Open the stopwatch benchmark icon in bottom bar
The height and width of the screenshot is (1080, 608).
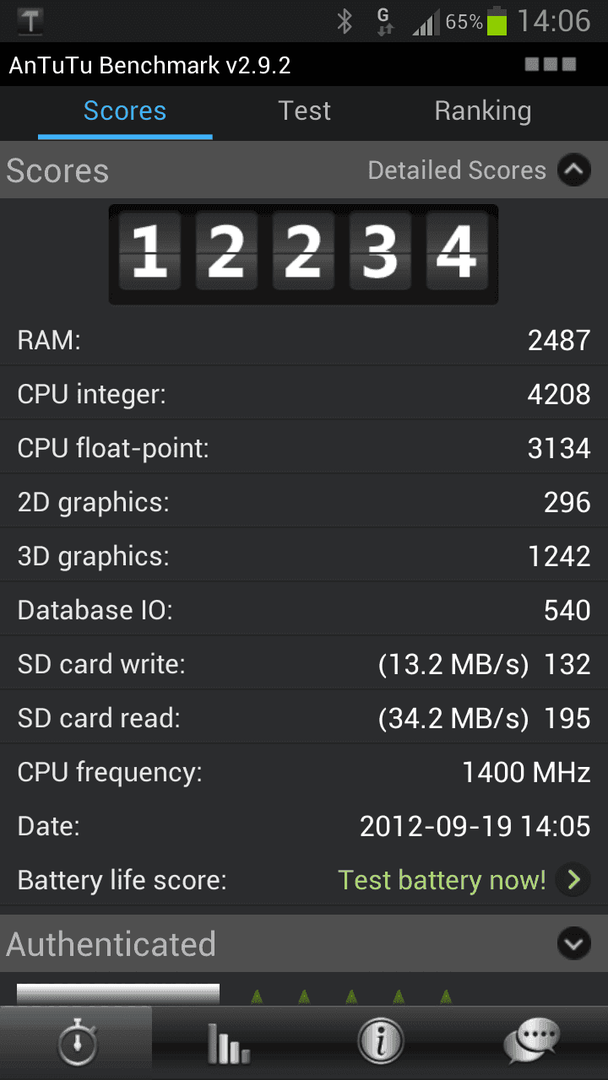[x=76, y=1043]
